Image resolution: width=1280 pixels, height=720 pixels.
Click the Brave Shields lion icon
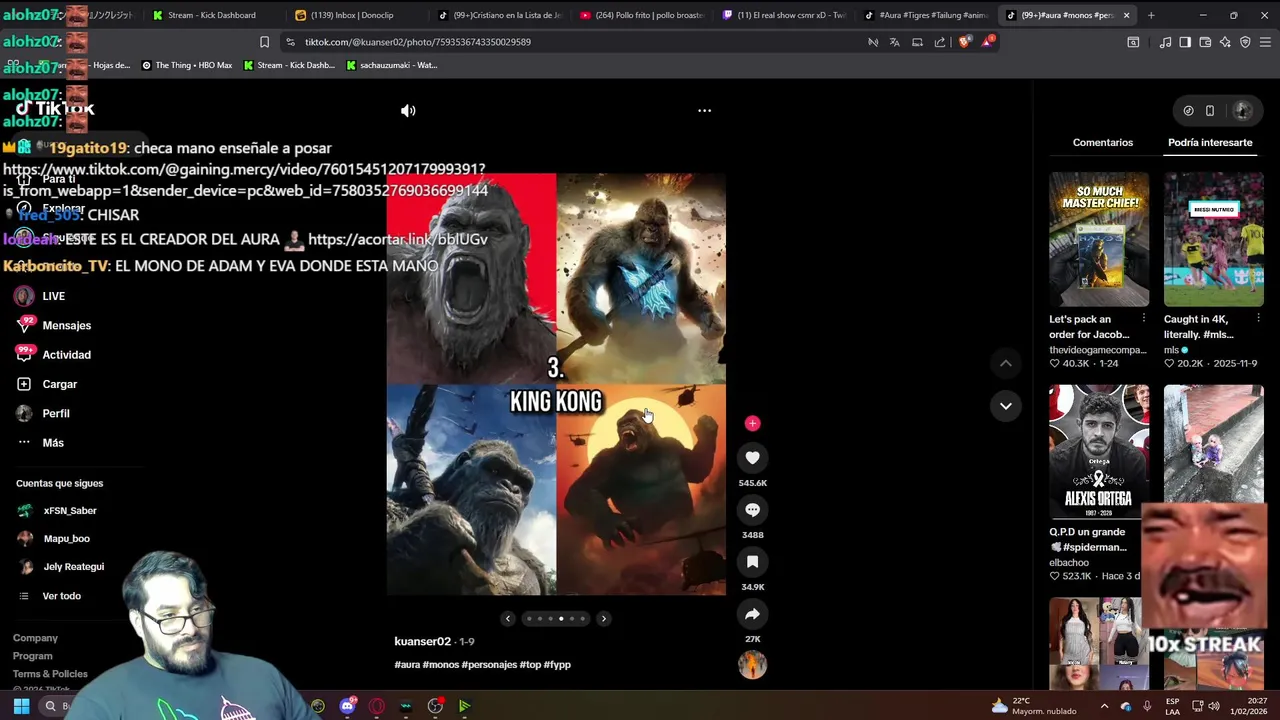click(x=965, y=42)
